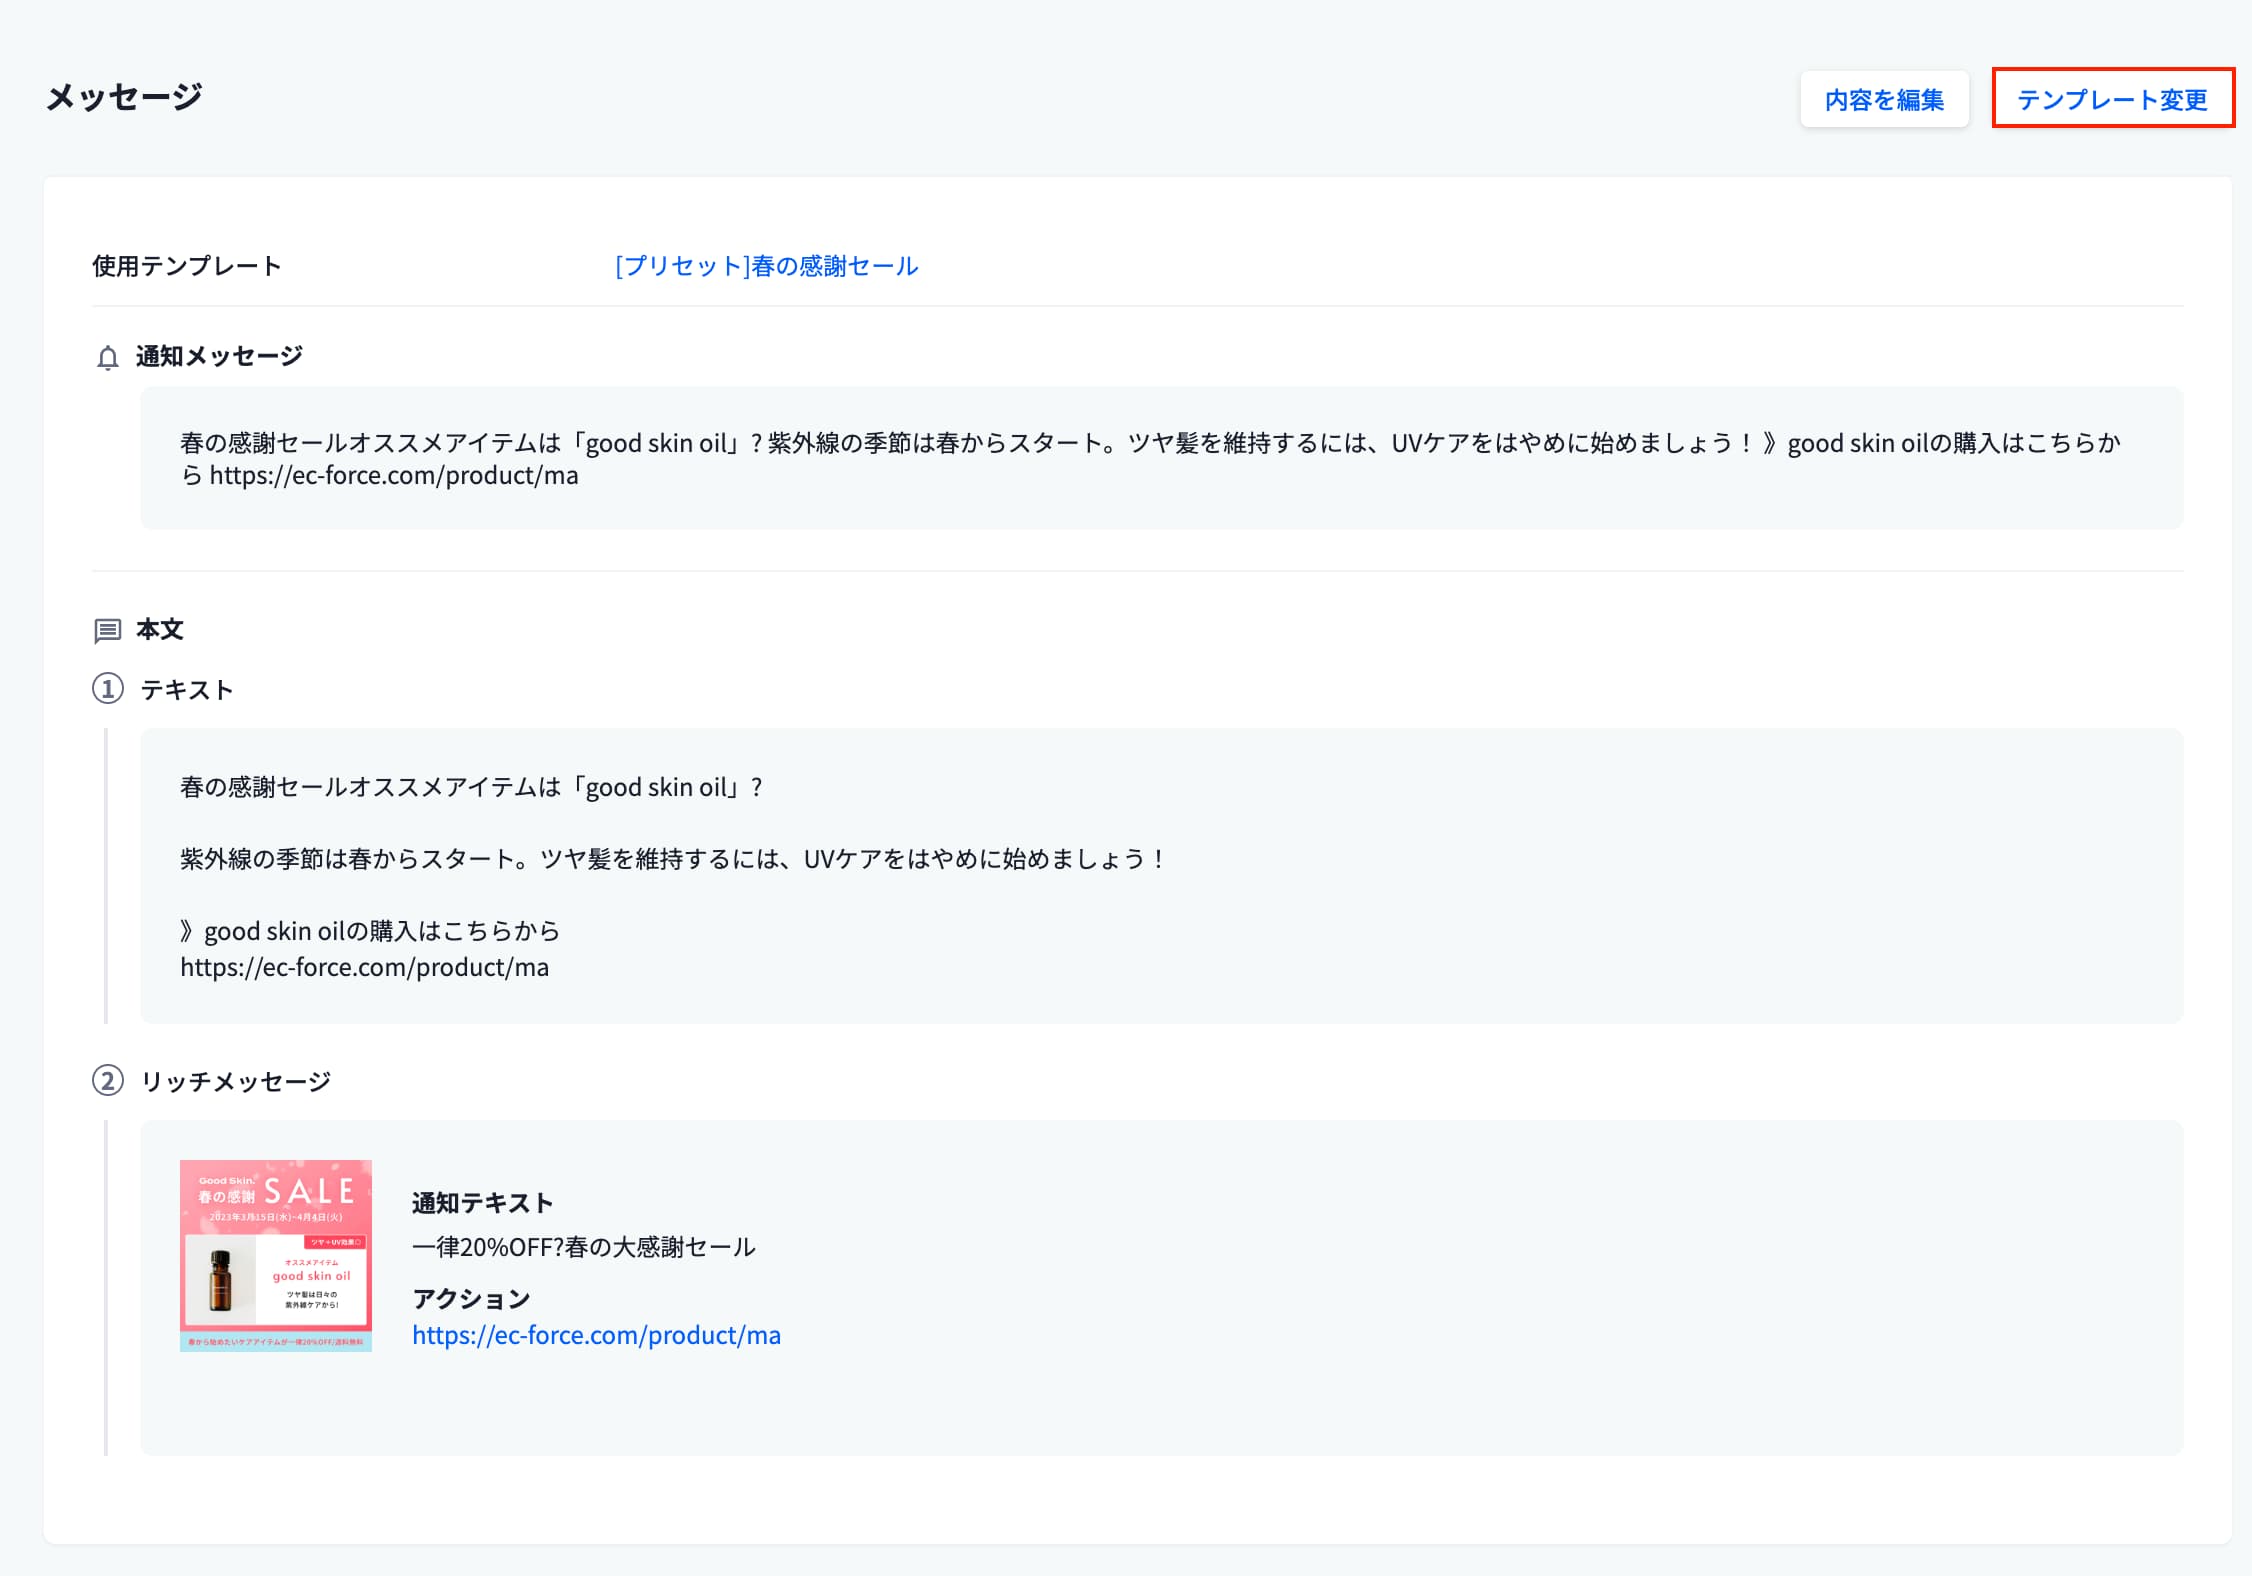Open the SALE rich message thumbnail
Viewport: 2252px width, 1576px height.
click(x=276, y=1255)
